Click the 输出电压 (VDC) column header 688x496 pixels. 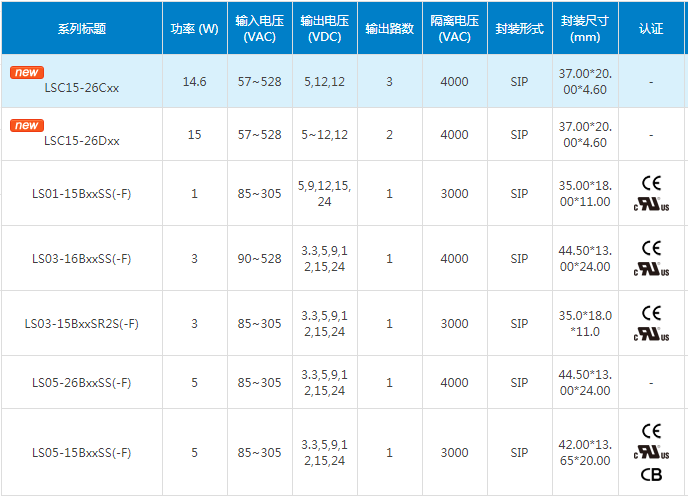324,29
